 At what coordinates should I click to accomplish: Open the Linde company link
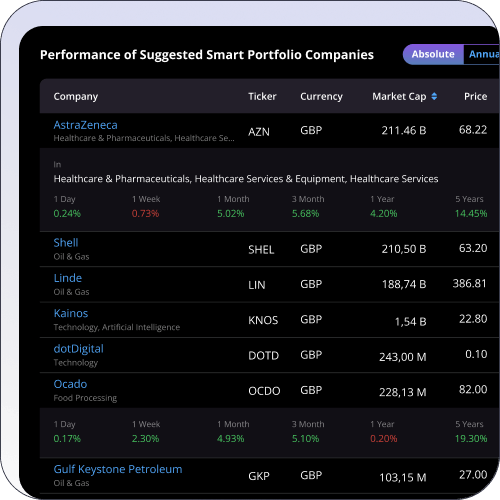68,278
